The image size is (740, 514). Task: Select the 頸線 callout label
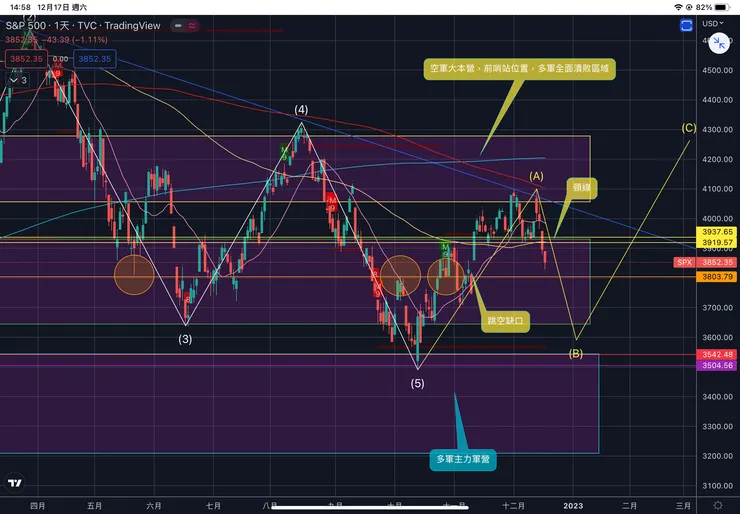click(x=582, y=187)
